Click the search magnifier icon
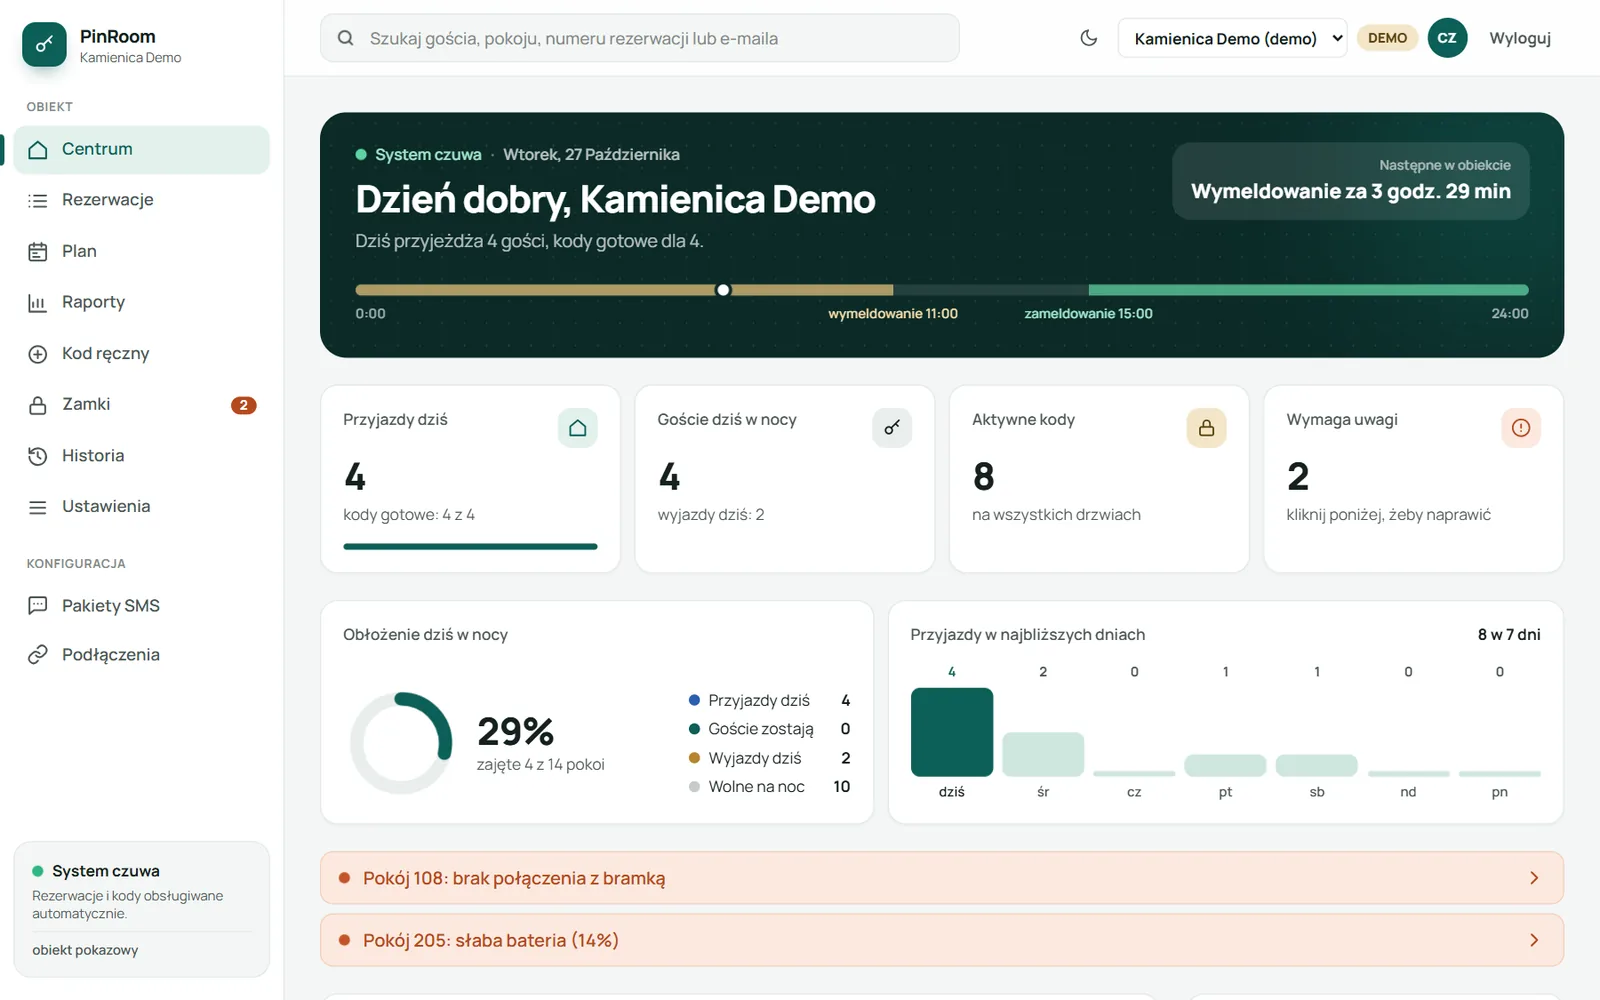 click(x=346, y=38)
